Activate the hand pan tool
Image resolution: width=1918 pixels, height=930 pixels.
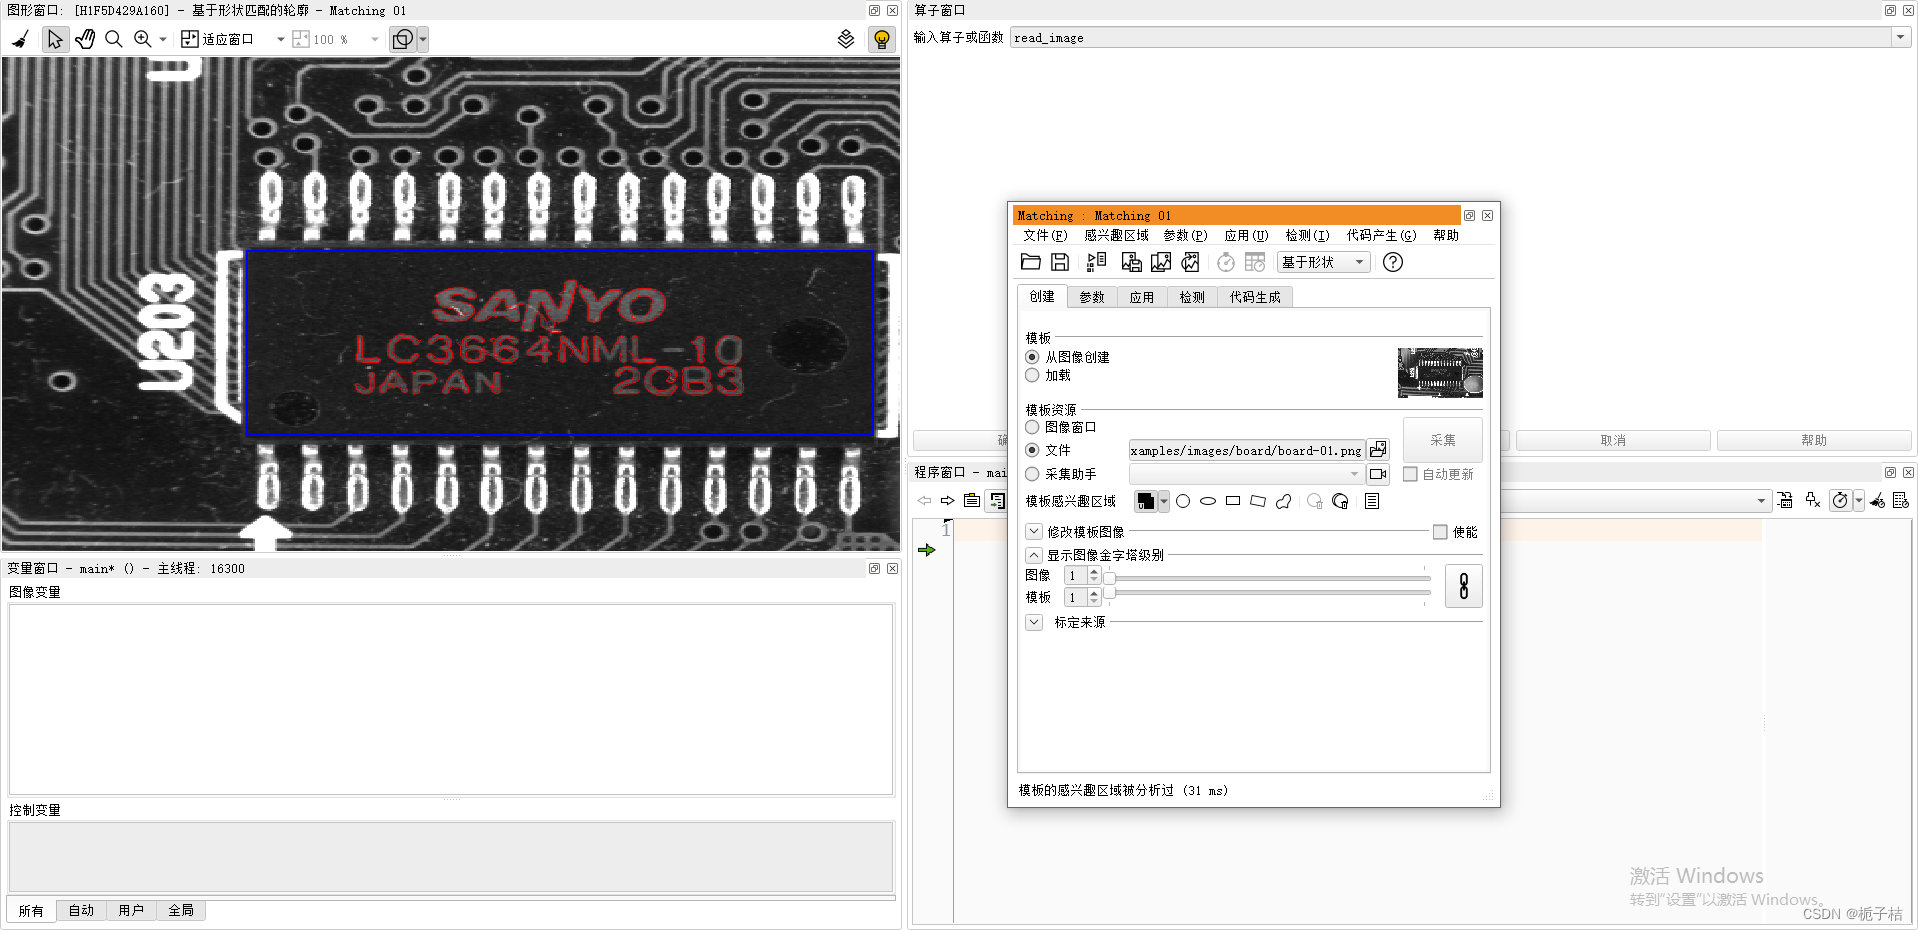tap(85, 39)
